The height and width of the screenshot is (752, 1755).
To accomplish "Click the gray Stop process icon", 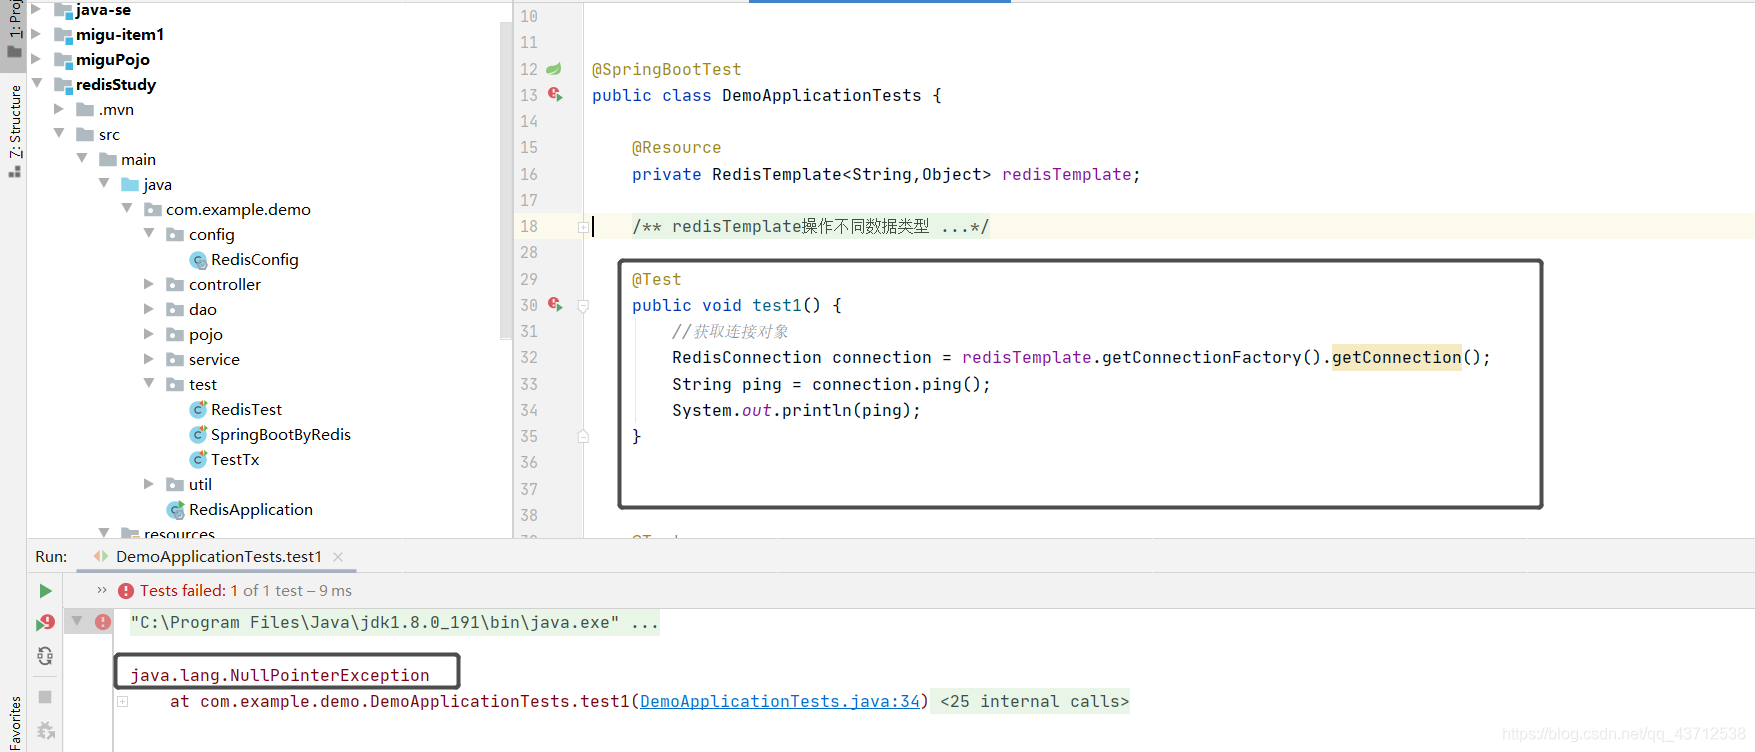I will click(45, 697).
